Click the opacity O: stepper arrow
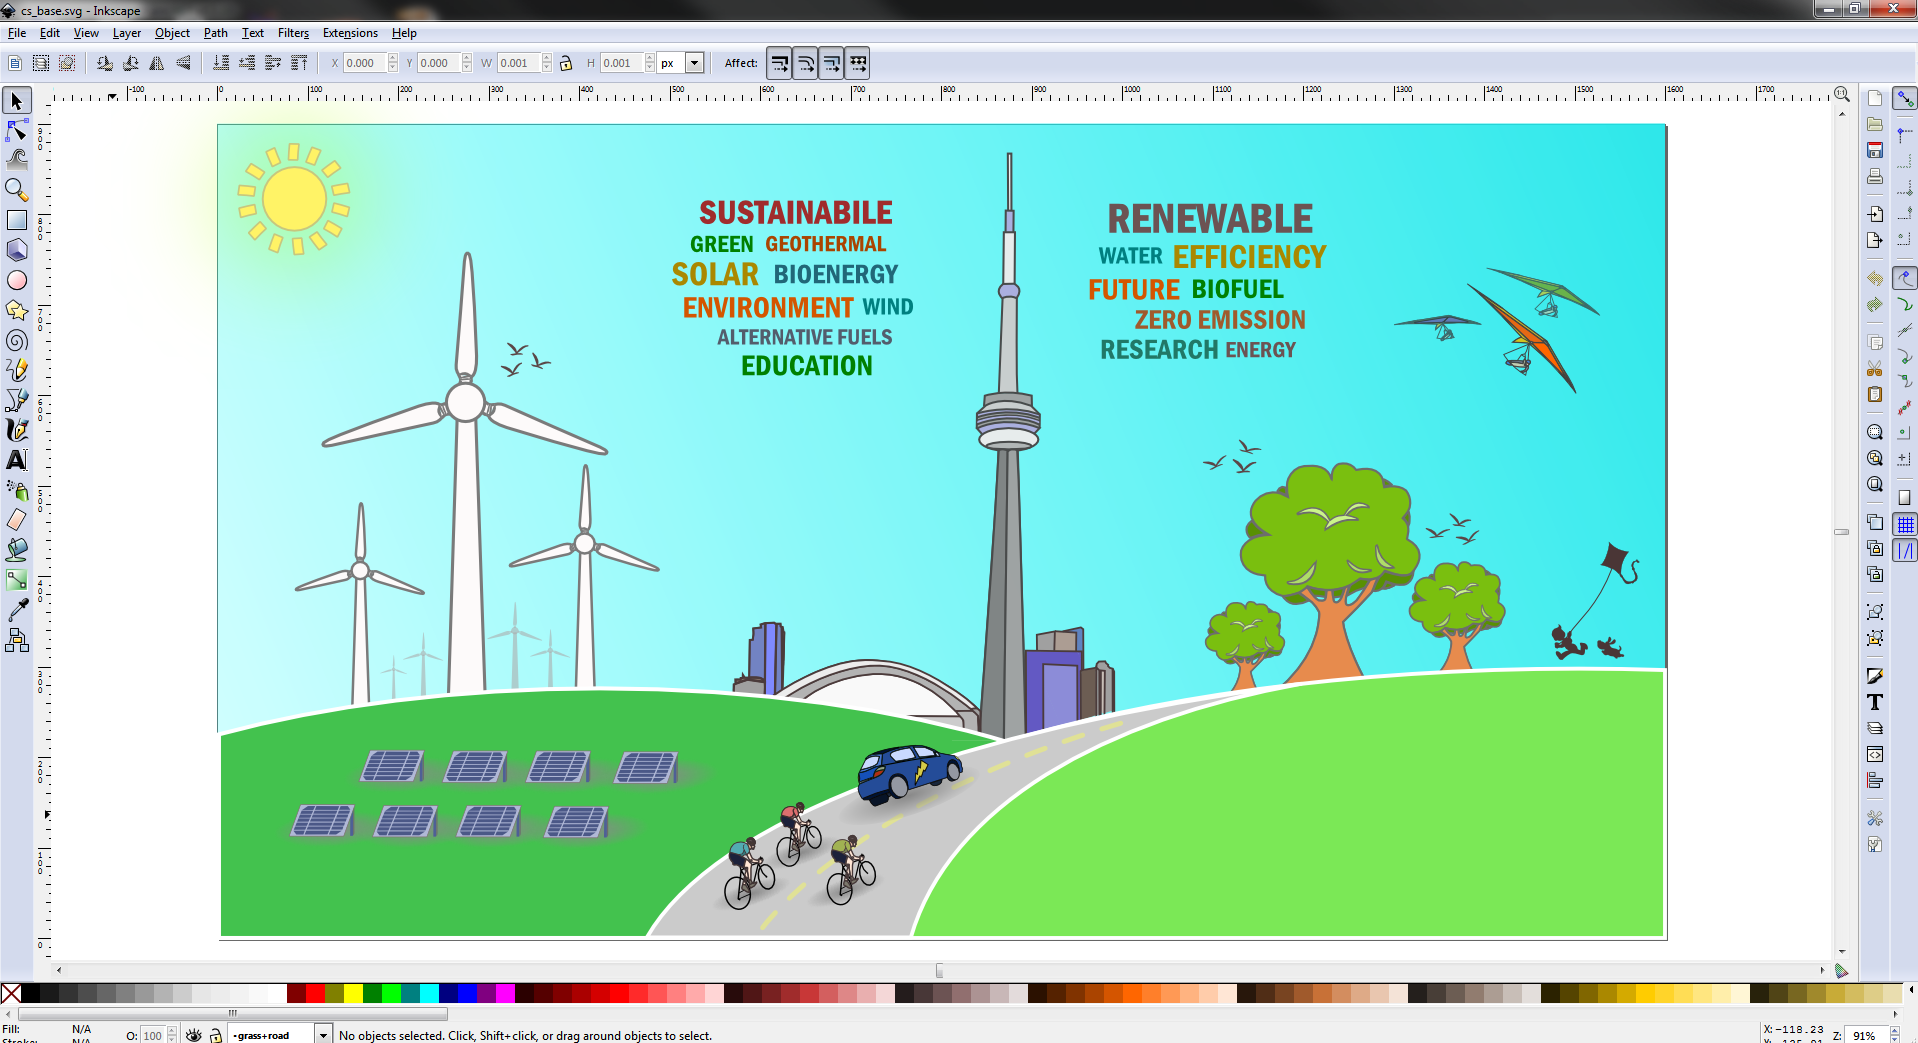 pyautogui.click(x=172, y=1031)
